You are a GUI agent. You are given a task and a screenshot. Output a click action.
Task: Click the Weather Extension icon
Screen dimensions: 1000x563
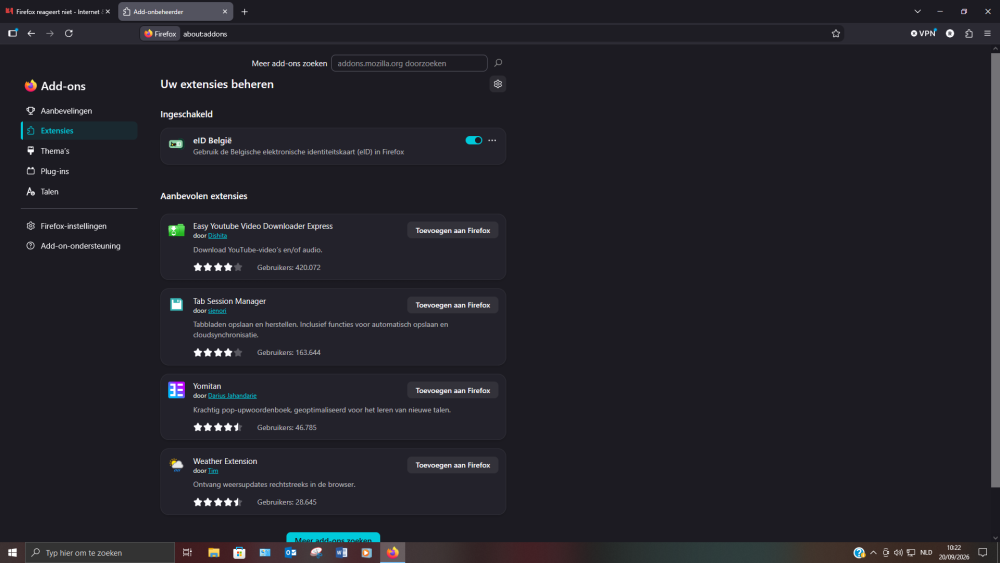pos(176,464)
